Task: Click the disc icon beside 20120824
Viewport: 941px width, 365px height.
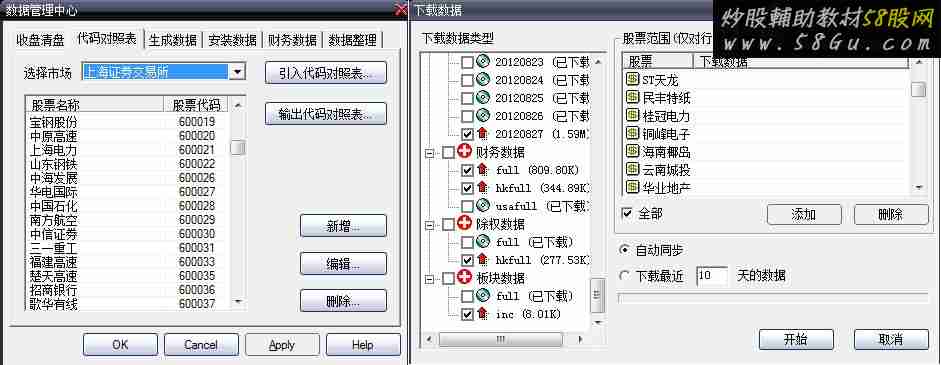Action: (483, 80)
